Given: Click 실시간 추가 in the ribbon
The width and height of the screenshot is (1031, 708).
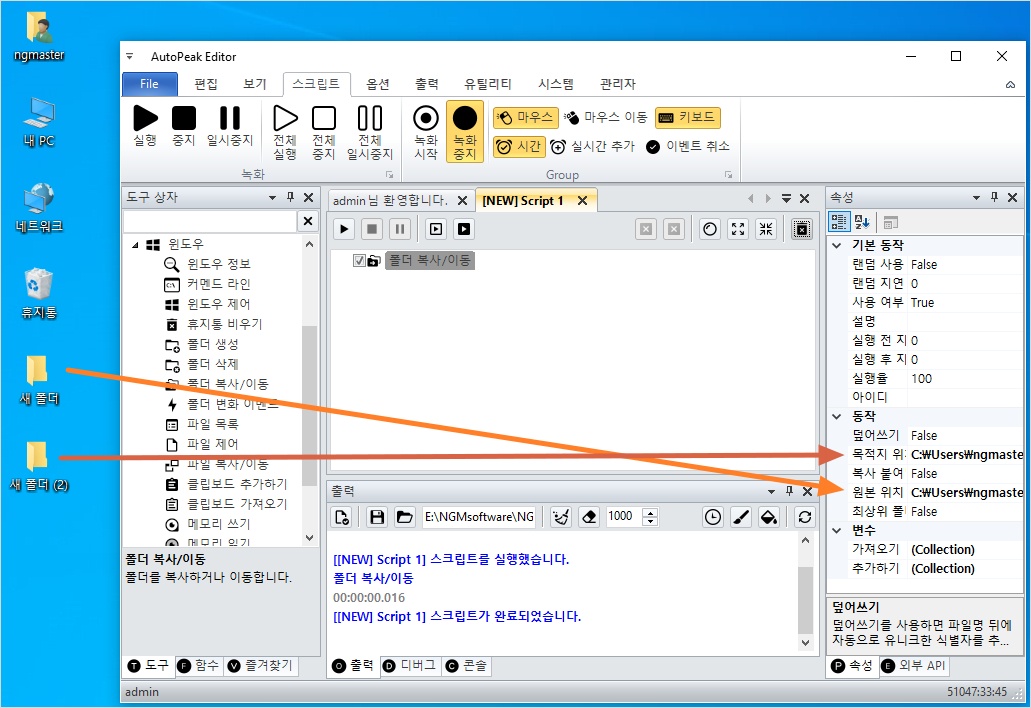Looking at the screenshot, I should coord(593,146).
